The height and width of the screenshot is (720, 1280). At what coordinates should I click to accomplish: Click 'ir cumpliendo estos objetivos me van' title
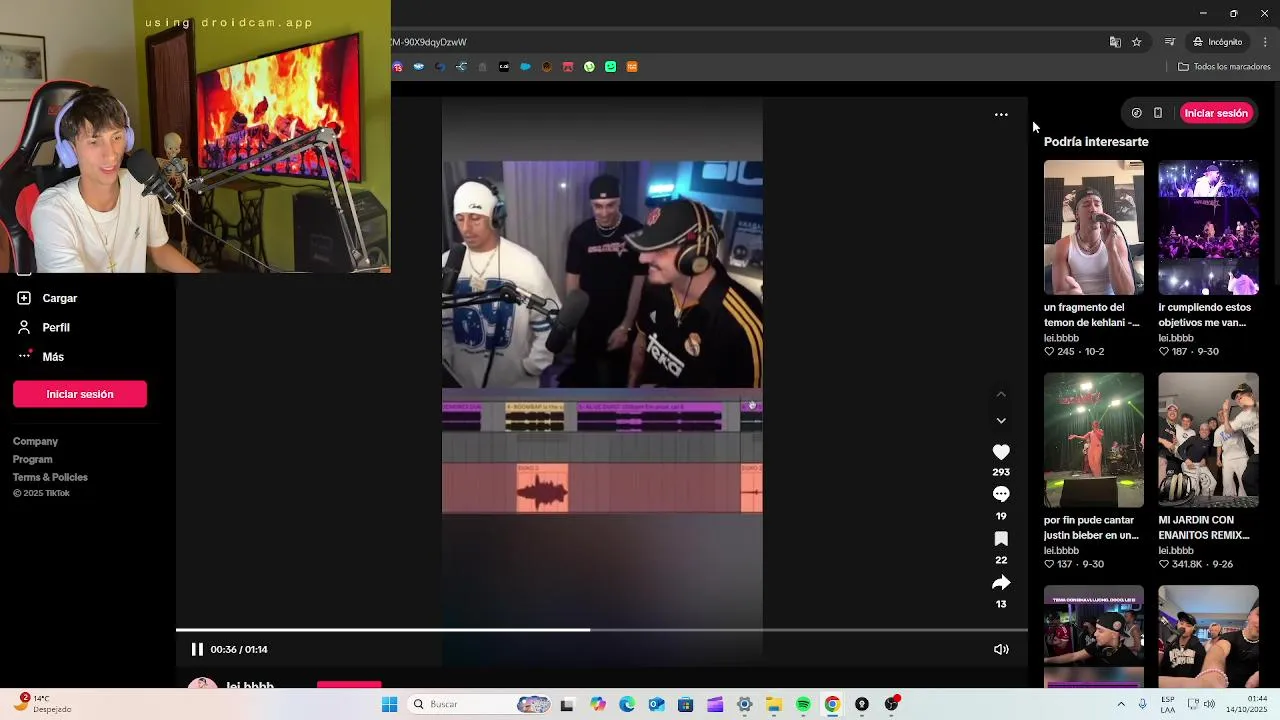(1205, 315)
